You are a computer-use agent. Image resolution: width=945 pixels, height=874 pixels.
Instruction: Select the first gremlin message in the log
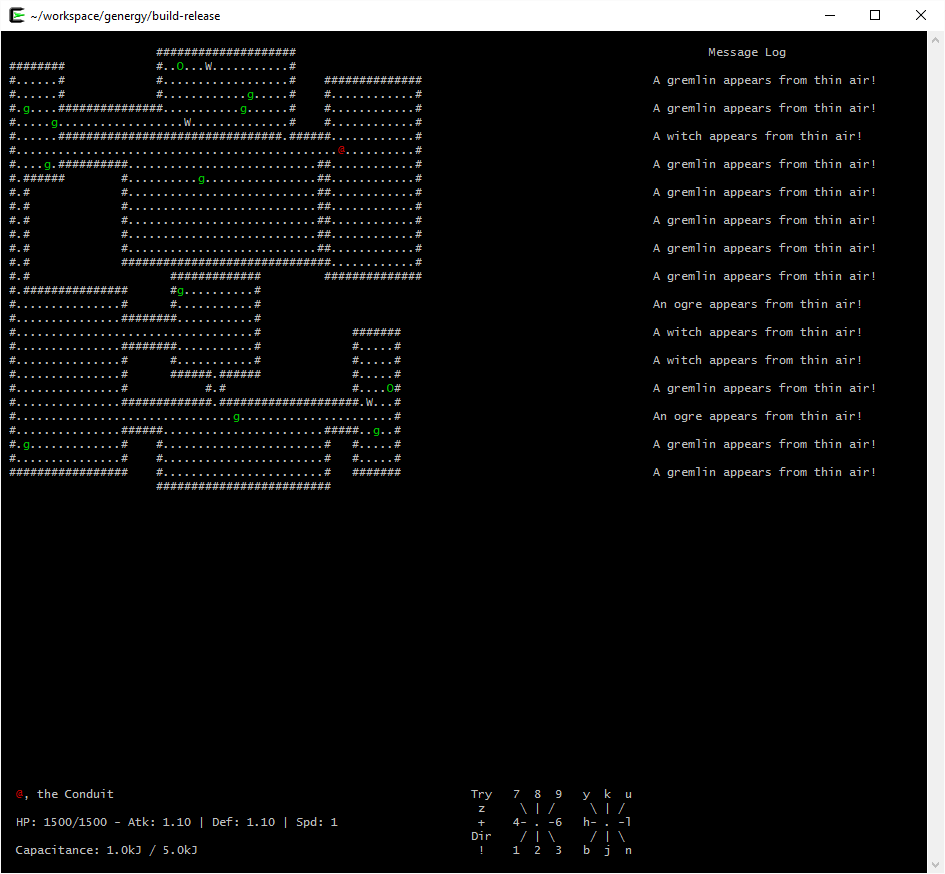764,80
